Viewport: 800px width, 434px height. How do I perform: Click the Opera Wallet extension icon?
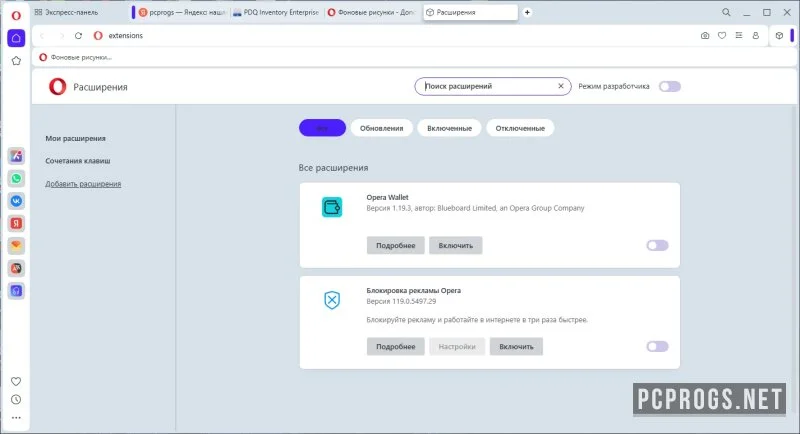332,207
